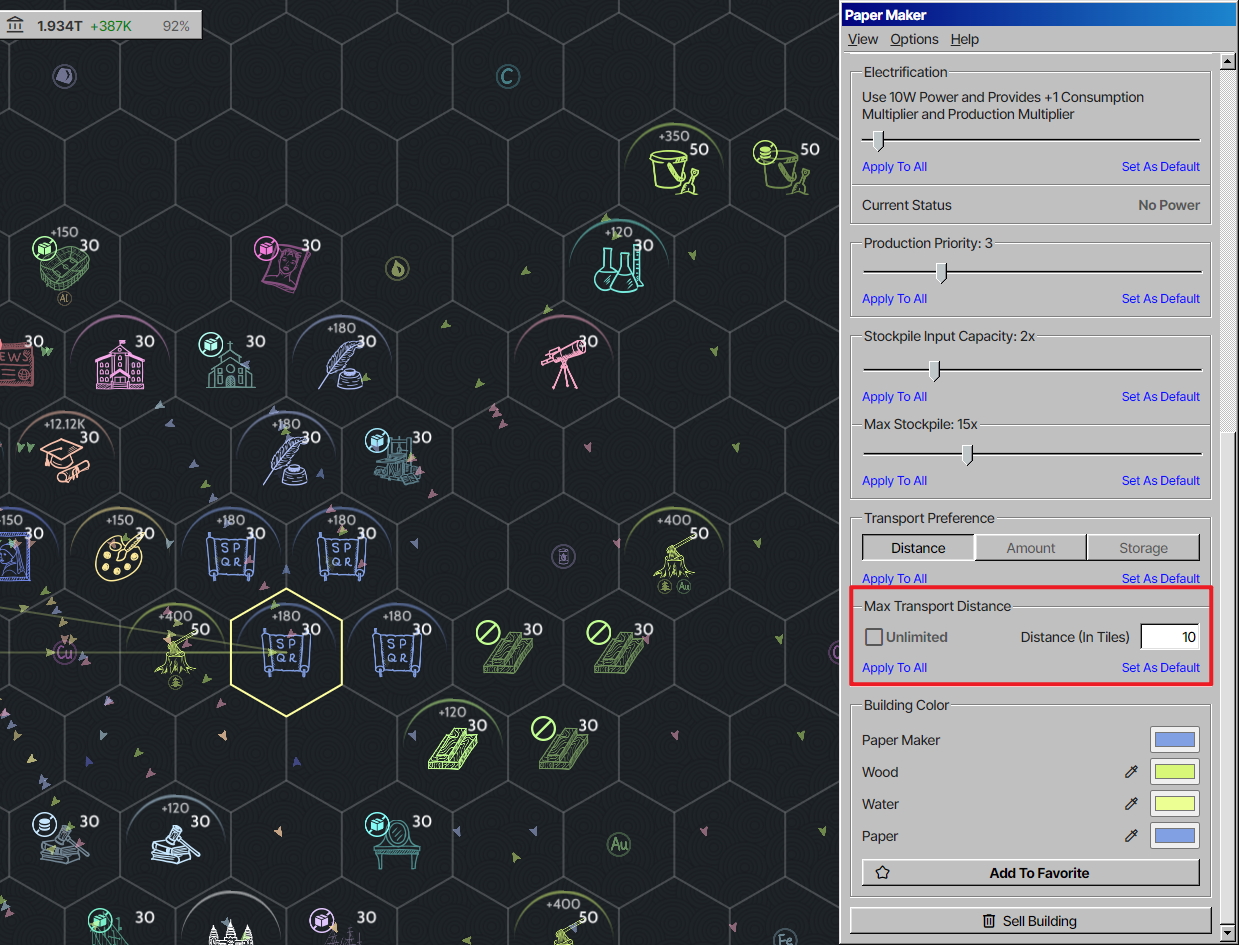Image resolution: width=1239 pixels, height=945 pixels.
Task: Open the Options menu
Action: point(914,39)
